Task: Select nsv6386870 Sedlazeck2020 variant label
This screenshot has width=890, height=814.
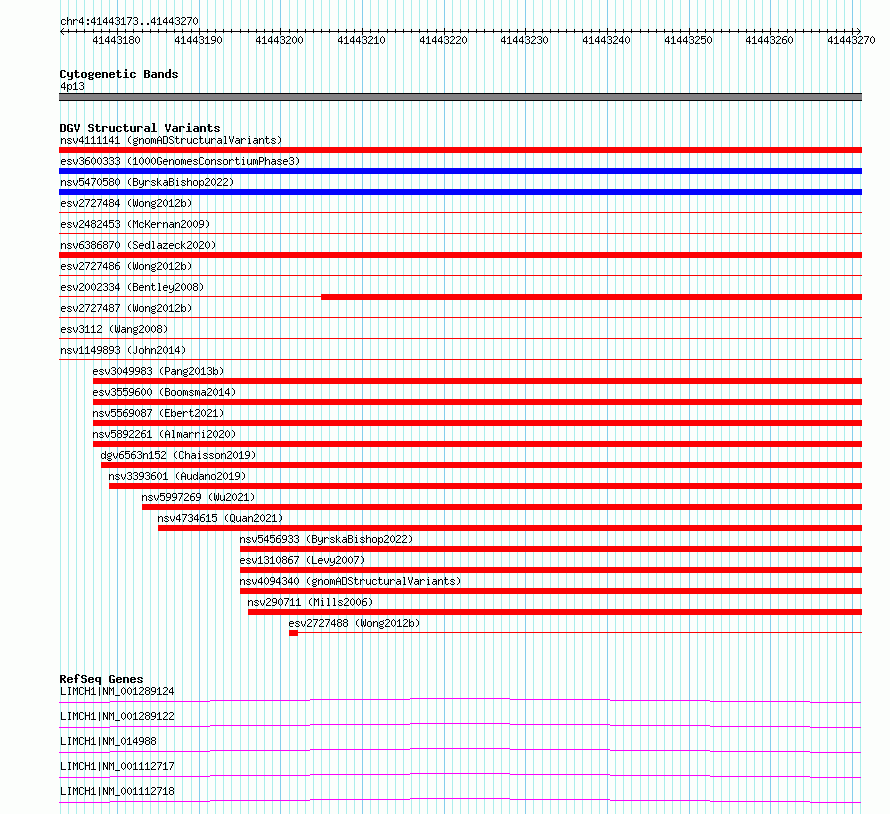Action: 138,245
